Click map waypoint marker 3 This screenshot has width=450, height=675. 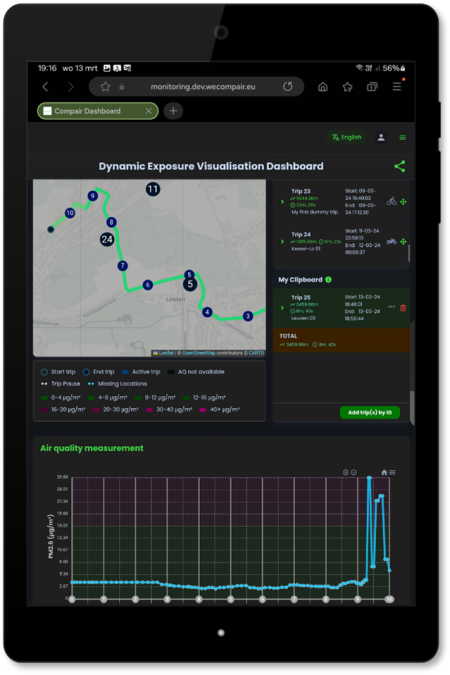click(x=248, y=316)
